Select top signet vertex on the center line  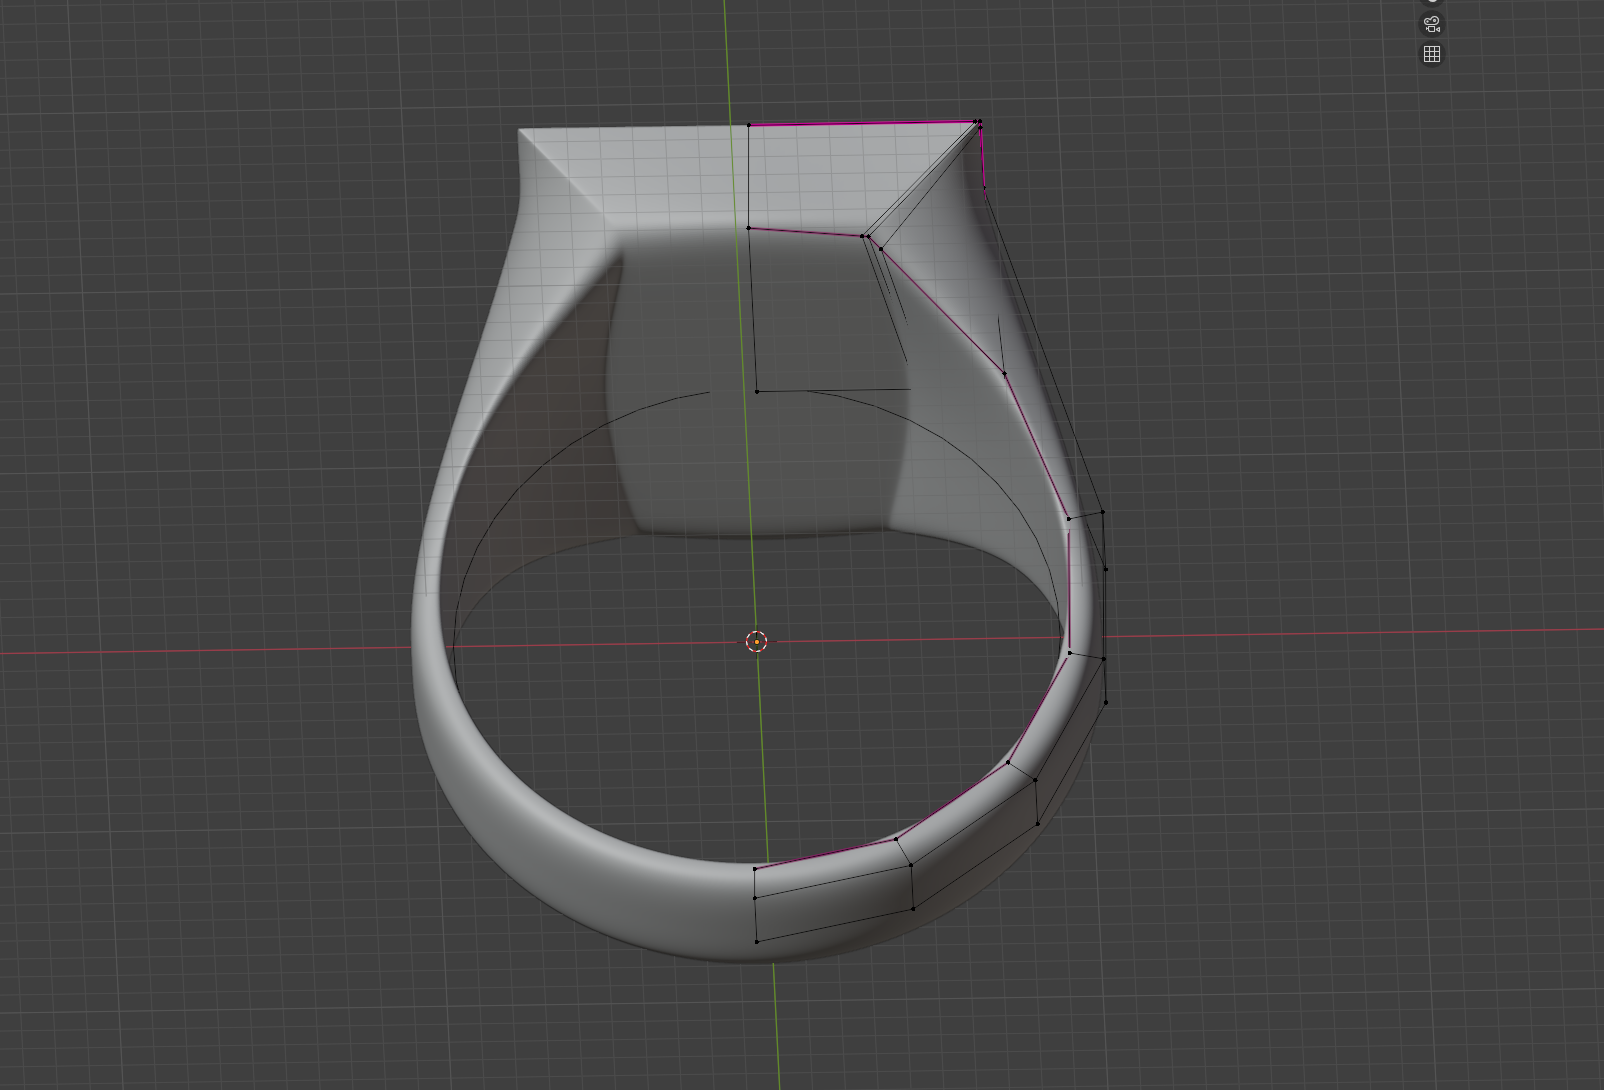749,125
